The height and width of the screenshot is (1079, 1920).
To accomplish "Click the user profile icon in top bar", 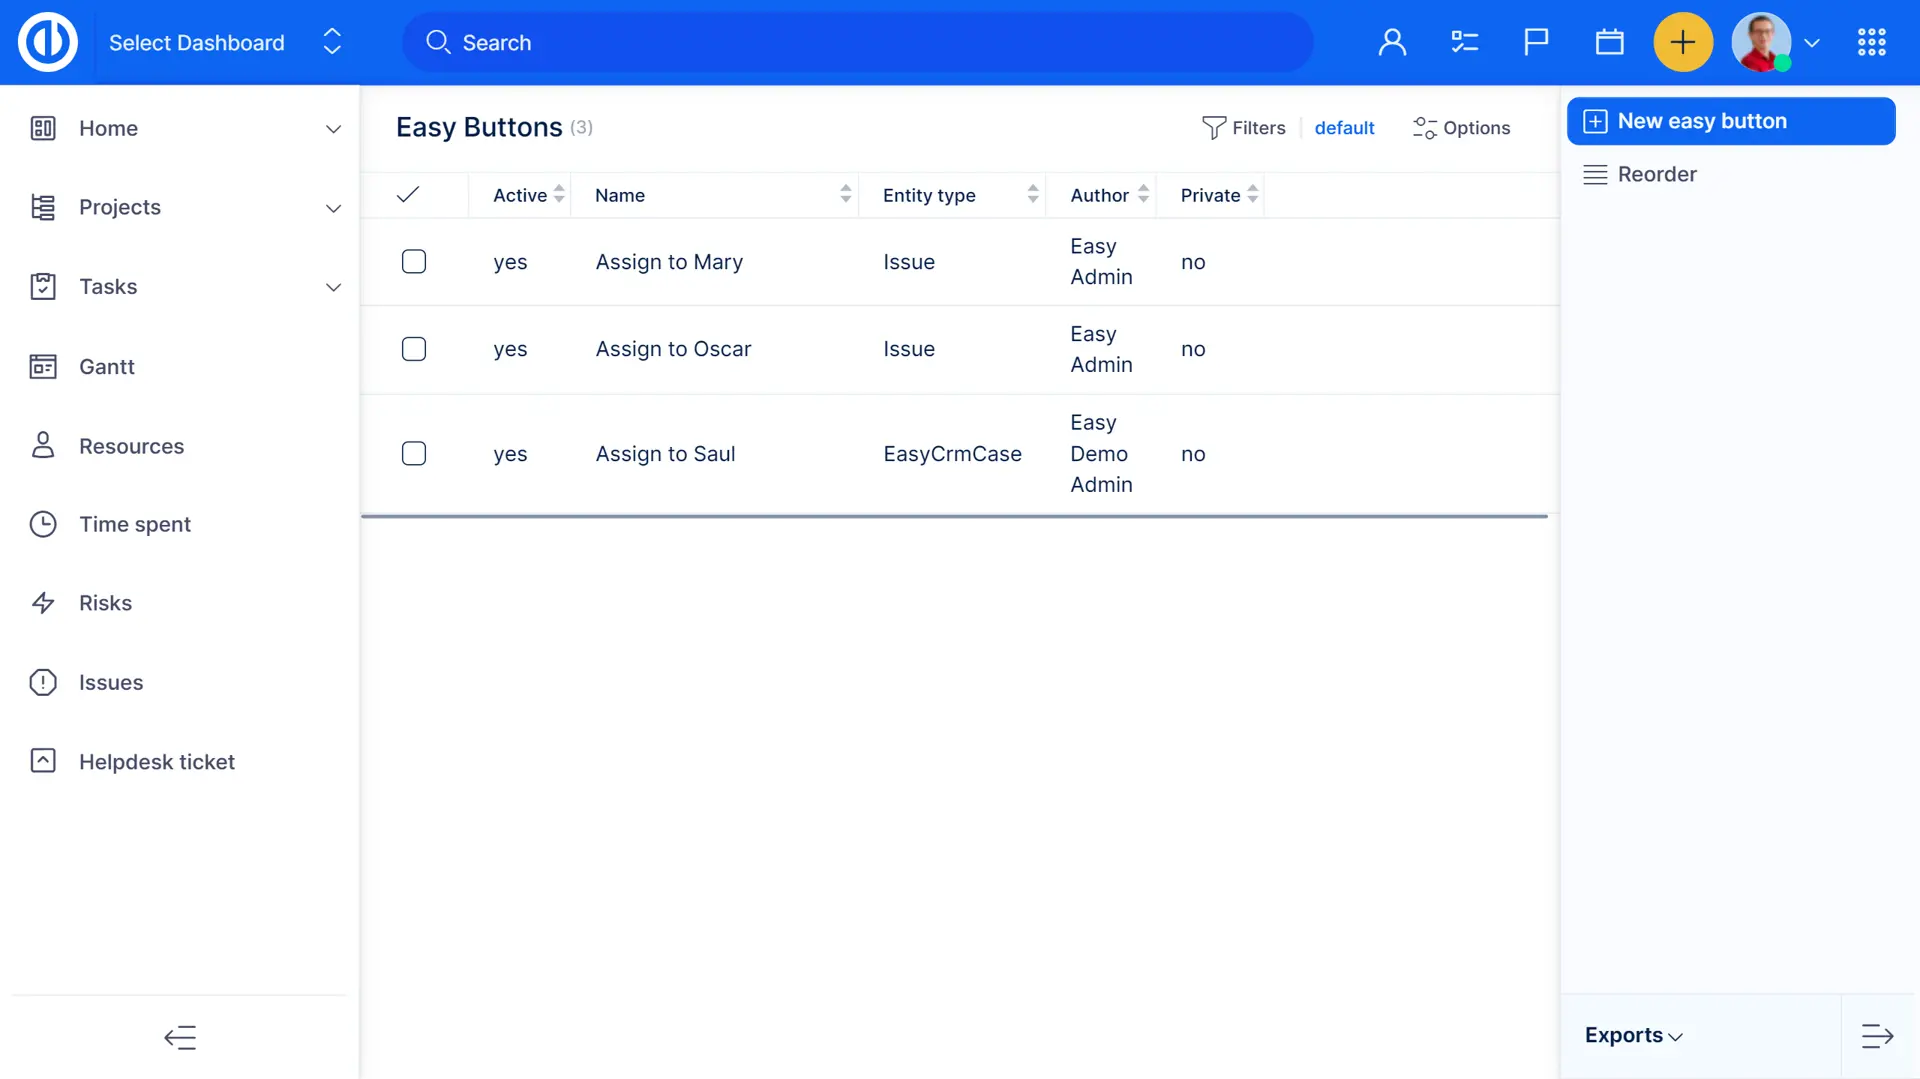I will 1392,42.
